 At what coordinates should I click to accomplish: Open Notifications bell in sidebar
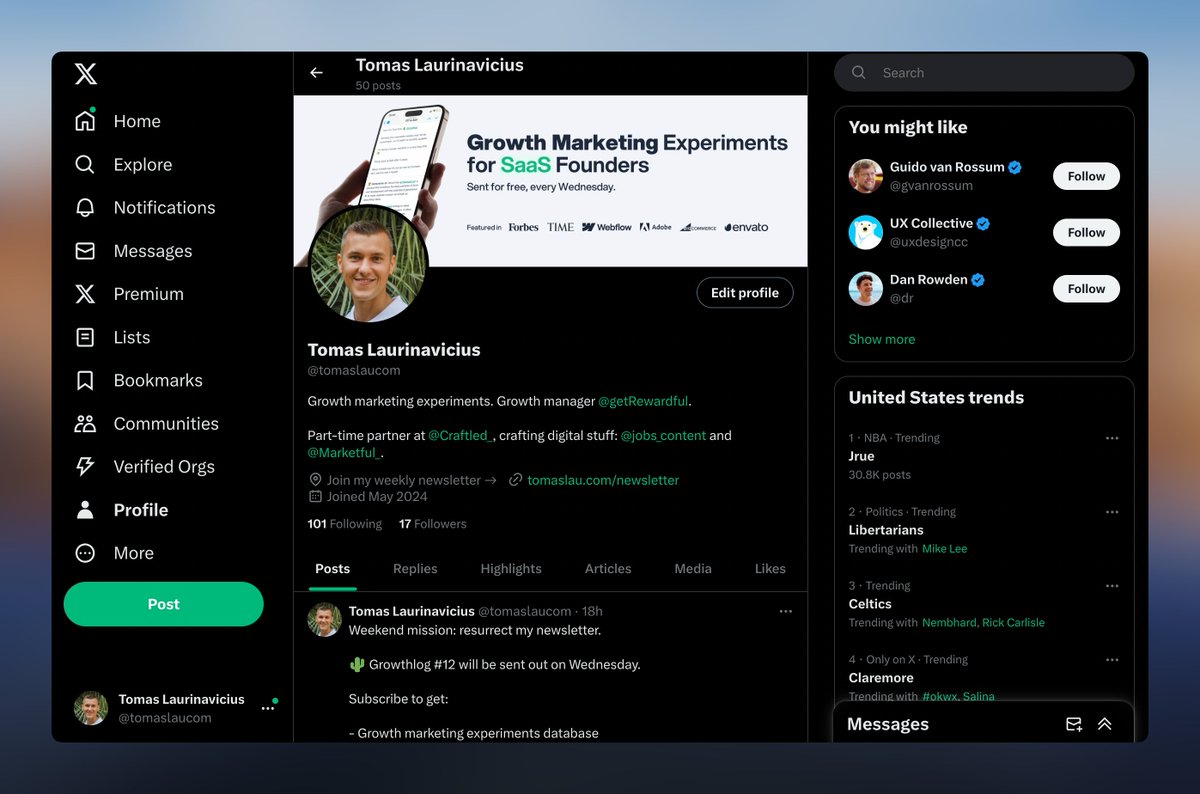[85, 207]
